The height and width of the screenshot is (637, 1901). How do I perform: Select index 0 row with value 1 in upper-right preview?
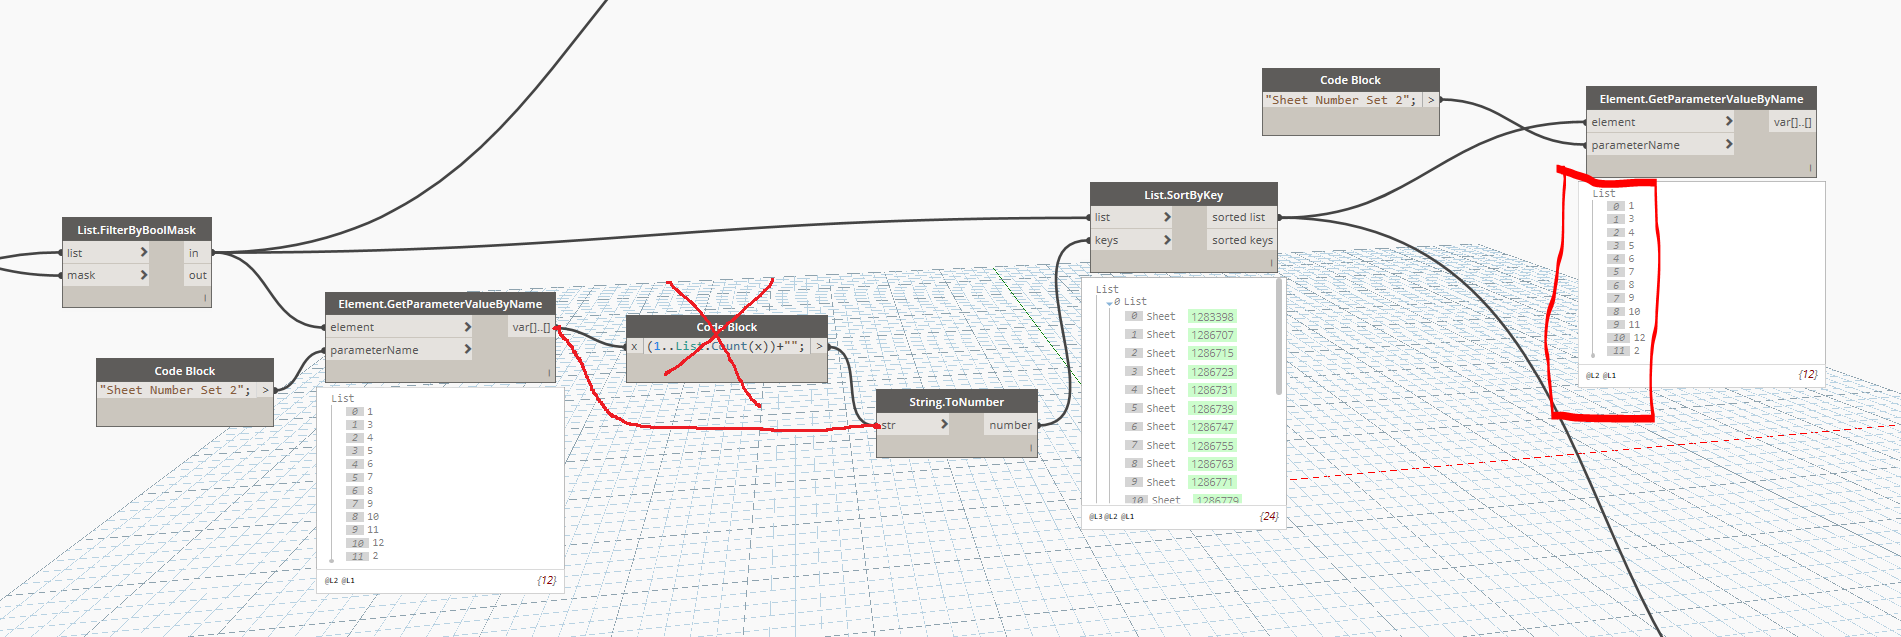point(1621,206)
